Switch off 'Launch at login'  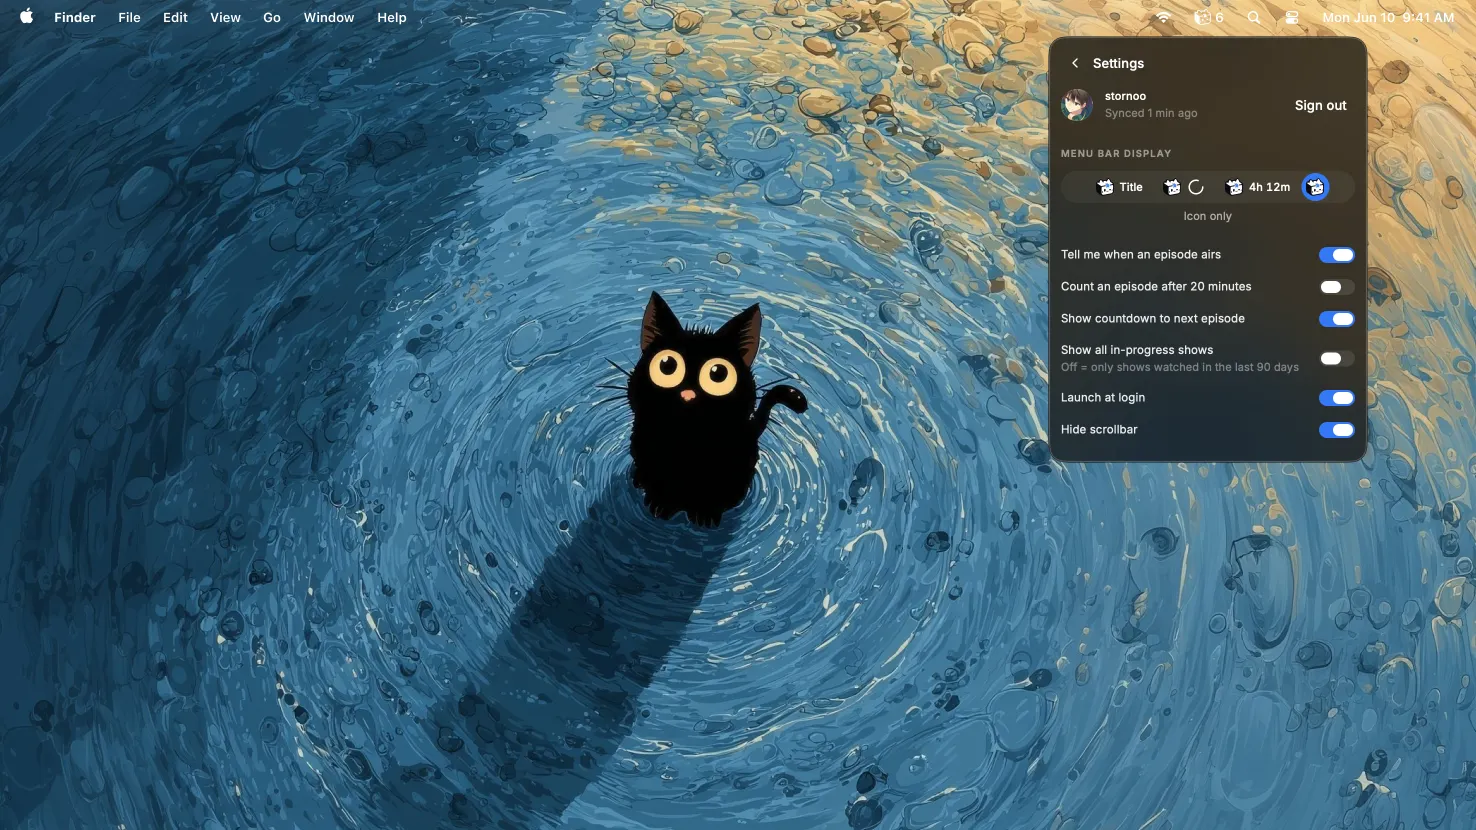tap(1336, 398)
